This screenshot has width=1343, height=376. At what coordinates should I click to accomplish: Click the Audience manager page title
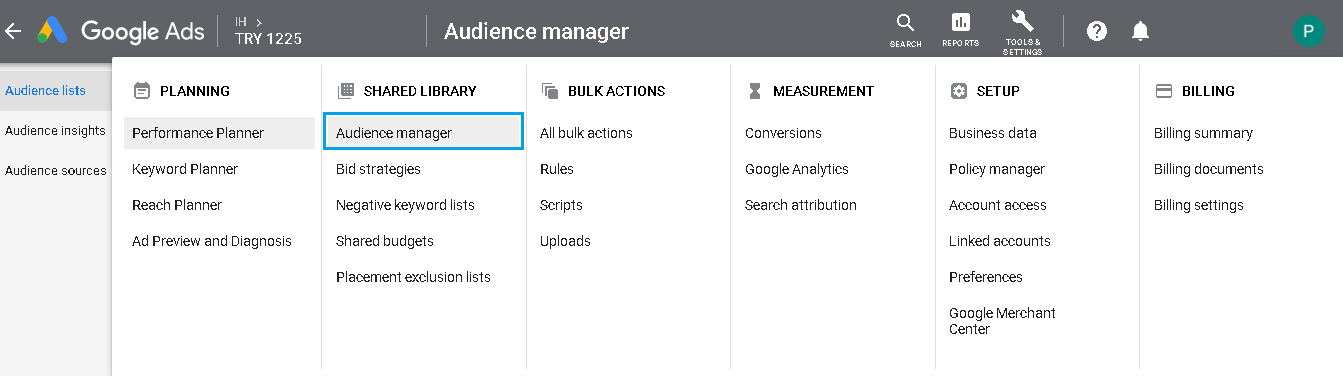[537, 31]
